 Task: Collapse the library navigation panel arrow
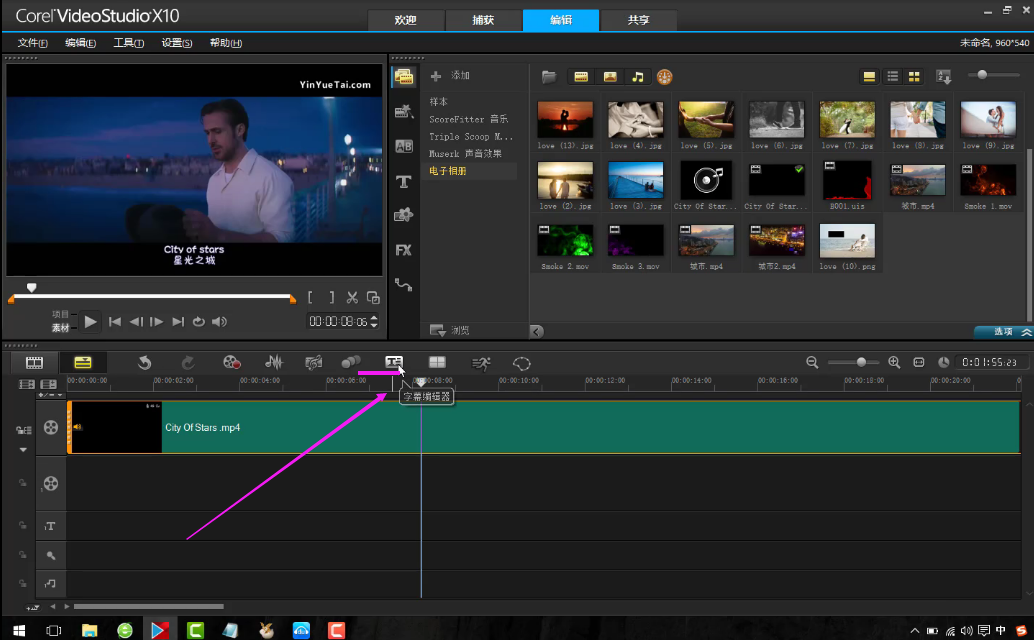pos(536,331)
